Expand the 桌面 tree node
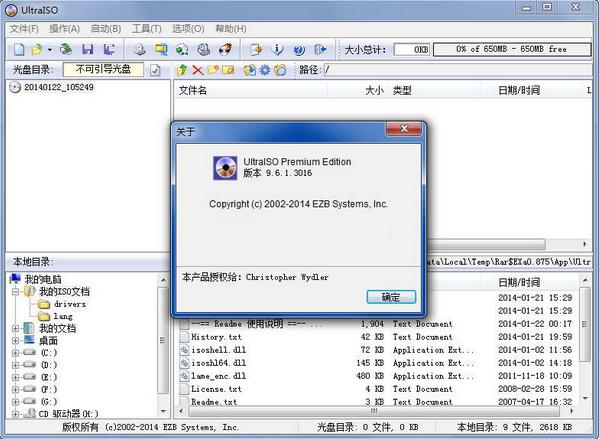 (x=15, y=340)
